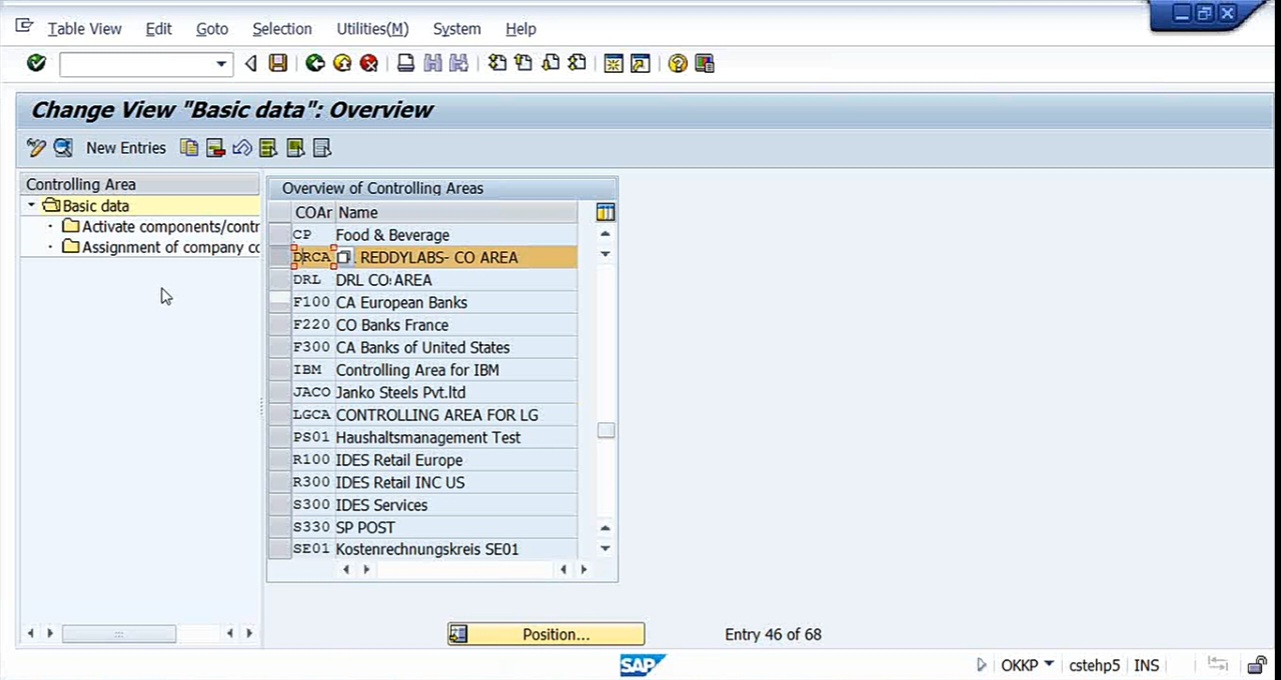Open the Goto menu

point(212,29)
